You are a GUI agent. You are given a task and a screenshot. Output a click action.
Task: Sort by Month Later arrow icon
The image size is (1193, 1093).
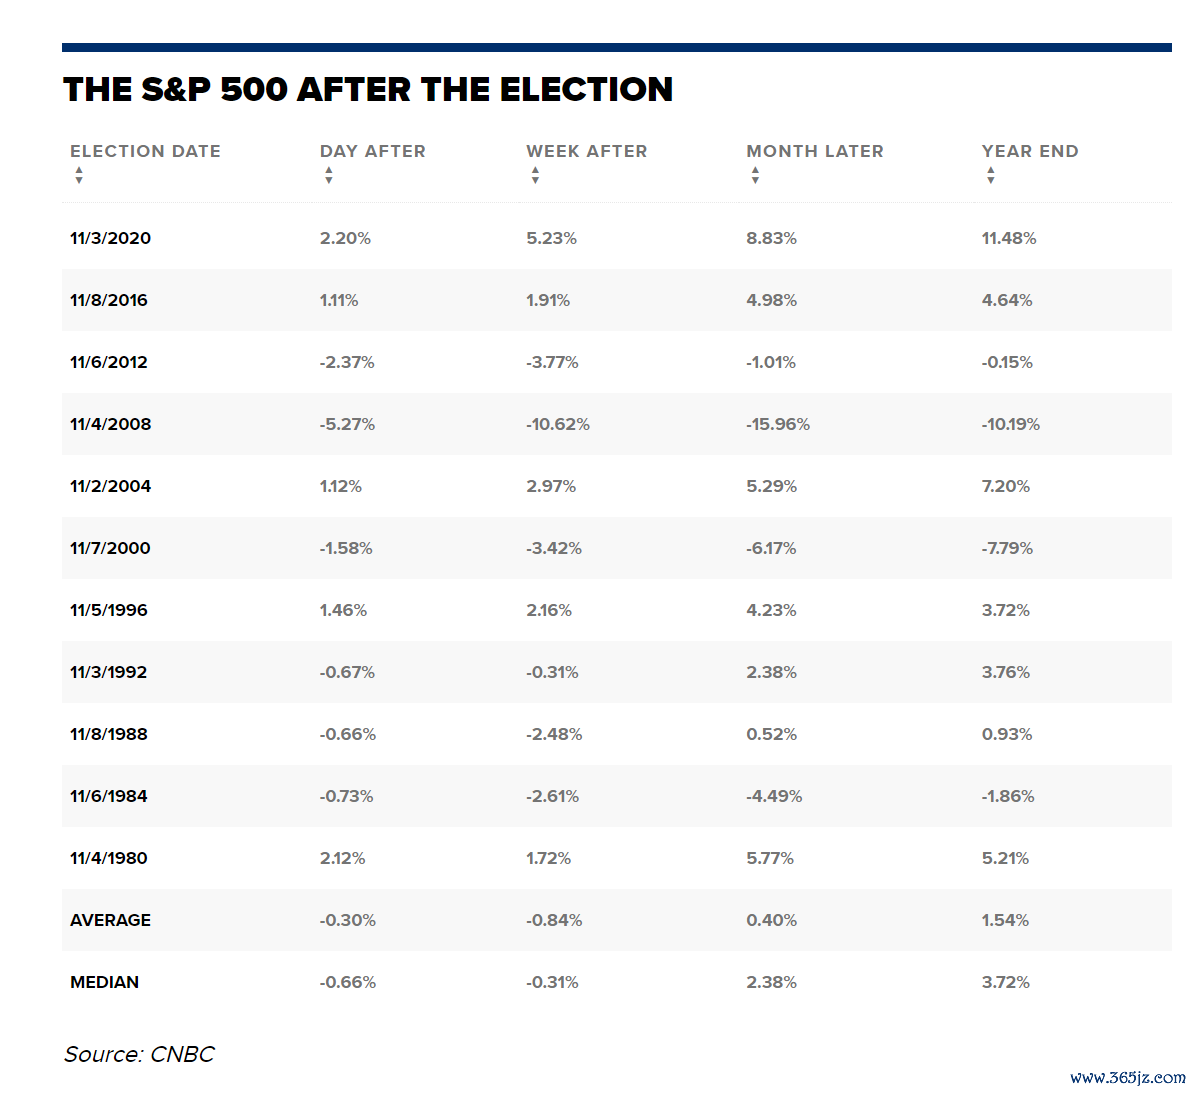756,176
